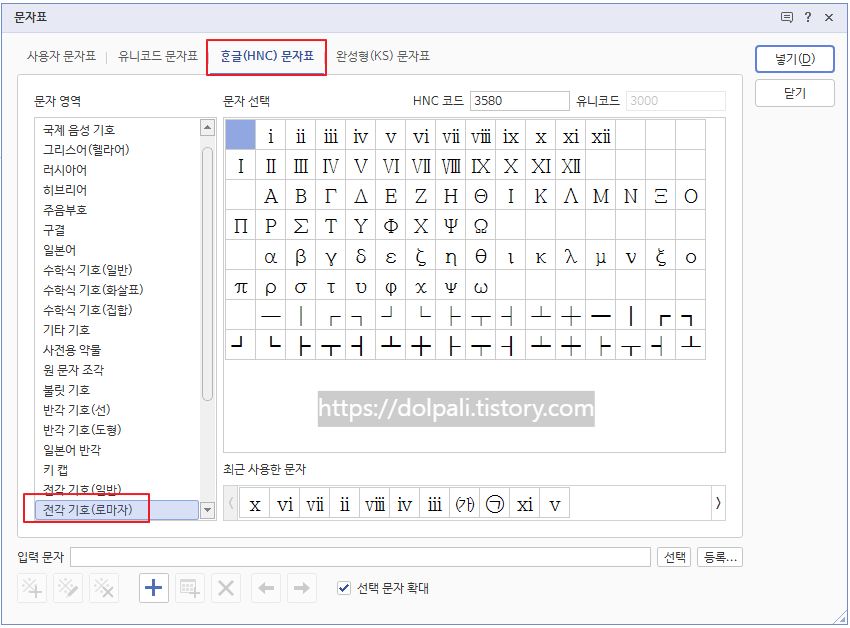
Task: Enable the 선택 문자 확대 checkbox
Action: [x=345, y=587]
